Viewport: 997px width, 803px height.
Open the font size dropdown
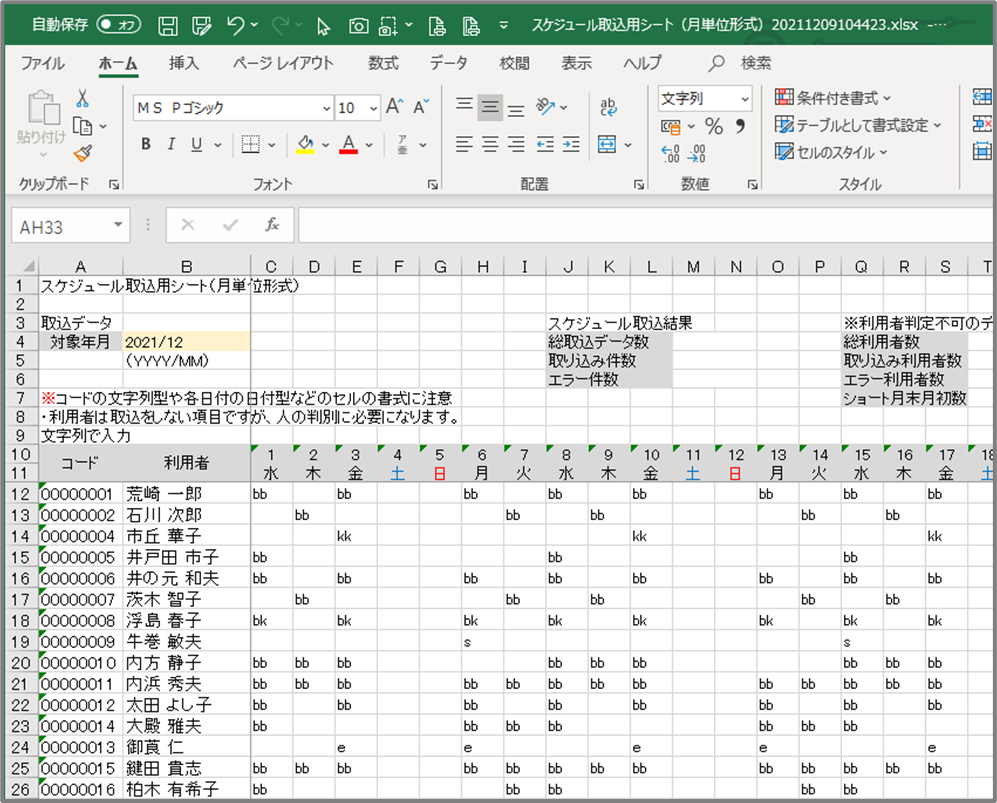coord(373,108)
